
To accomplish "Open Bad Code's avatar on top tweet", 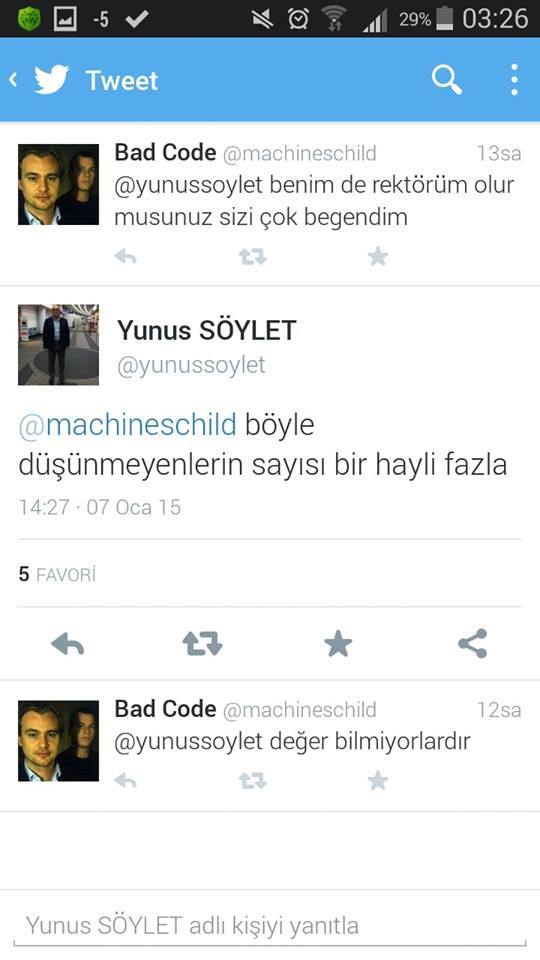I will pos(58,184).
